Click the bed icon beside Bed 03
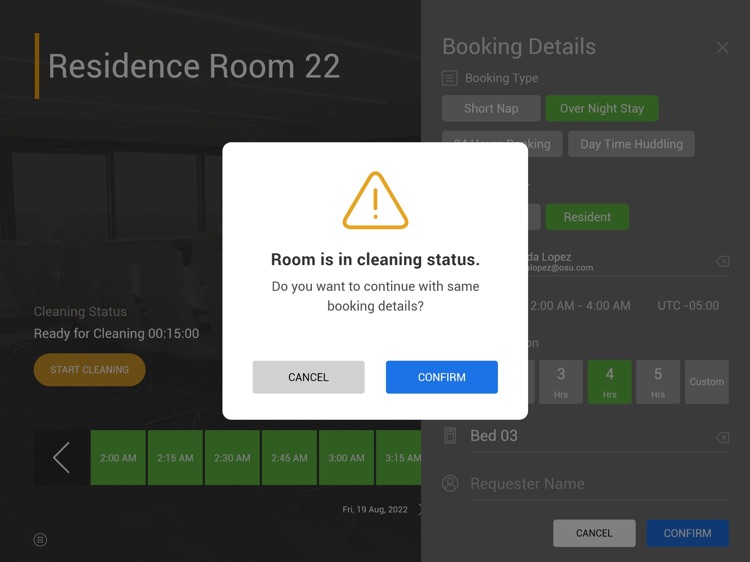Viewport: 750px width, 562px height. [450, 436]
